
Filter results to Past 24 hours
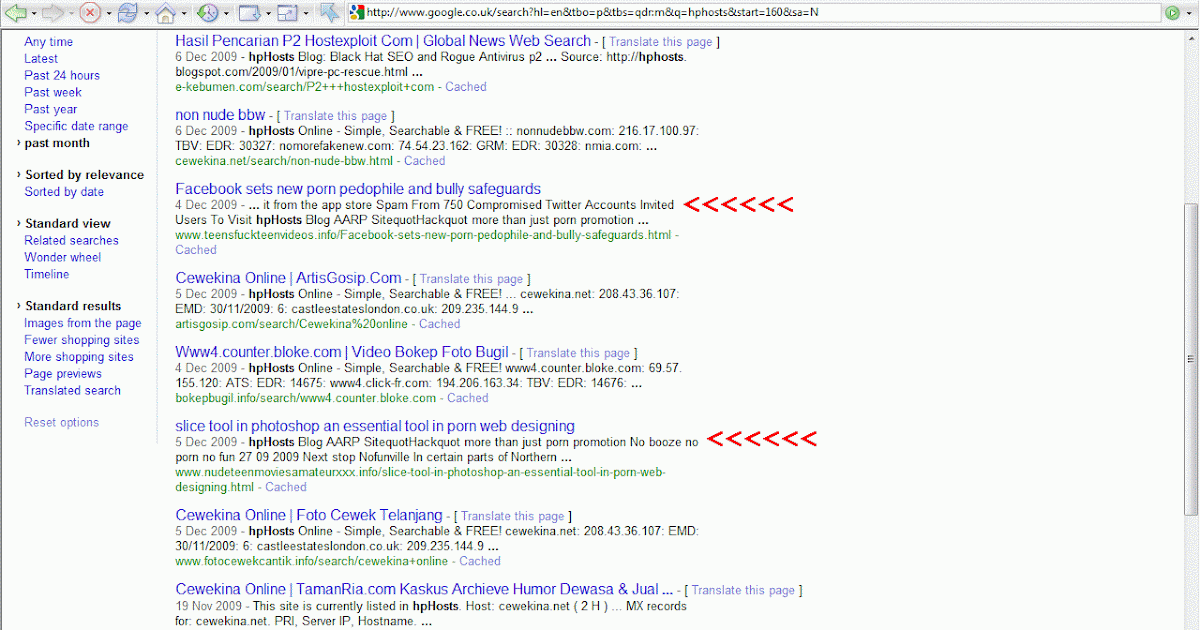pos(62,76)
